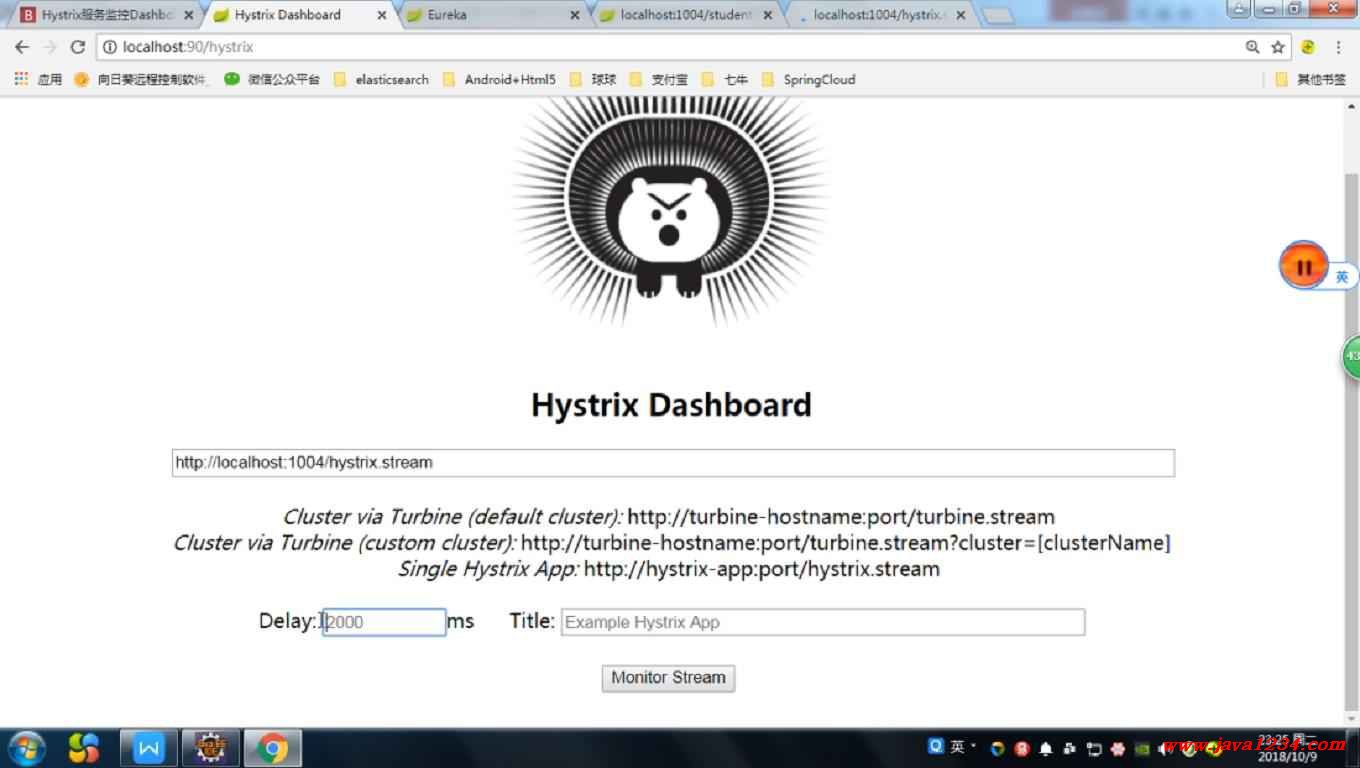This screenshot has width=1360, height=768.
Task: Open a new browser tab
Action: click(997, 15)
